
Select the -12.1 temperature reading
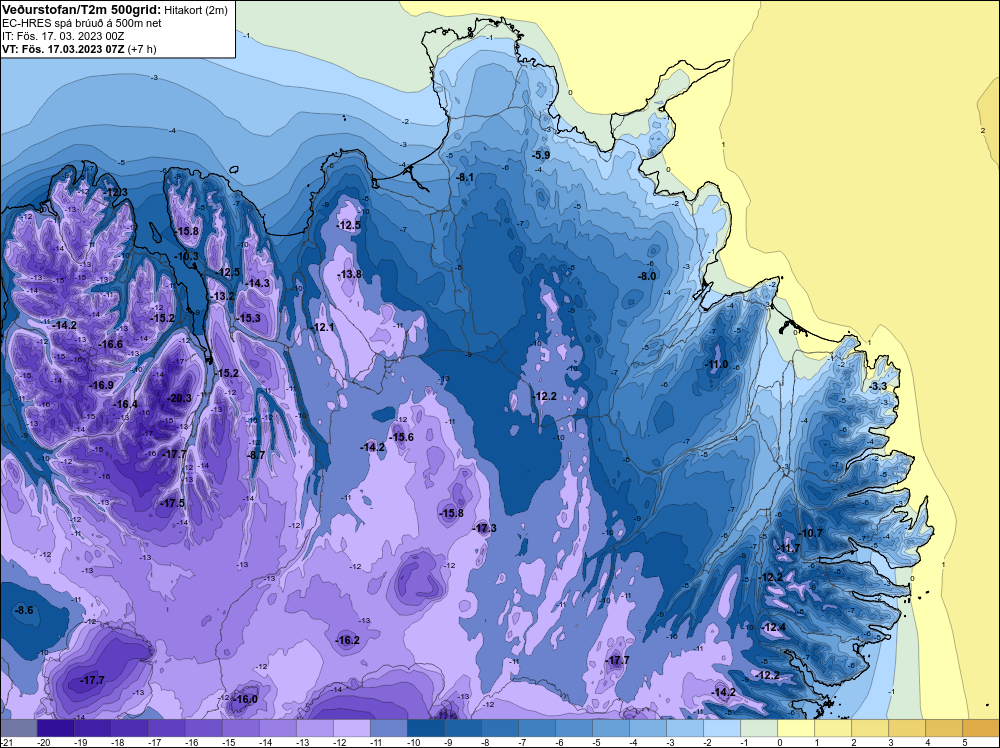(x=323, y=327)
